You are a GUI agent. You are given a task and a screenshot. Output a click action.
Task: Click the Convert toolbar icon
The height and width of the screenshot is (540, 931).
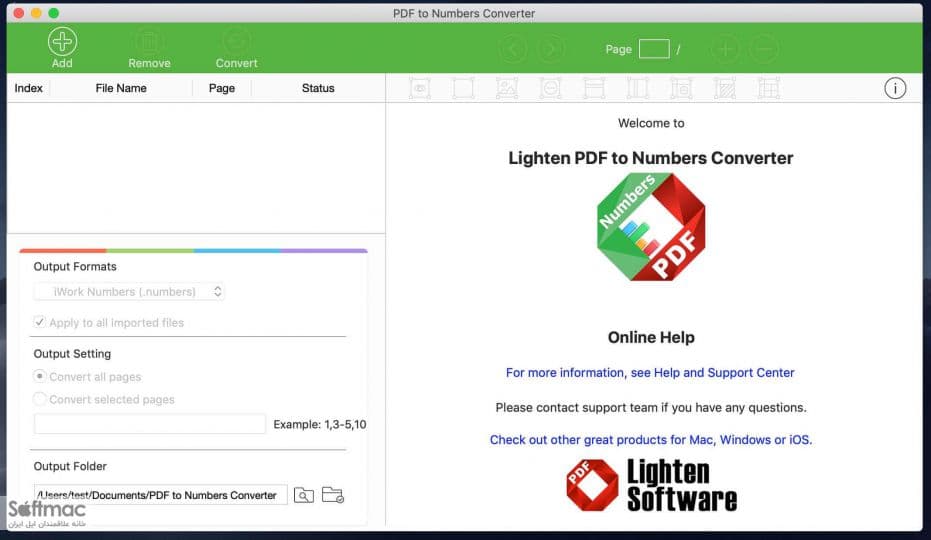pos(236,42)
